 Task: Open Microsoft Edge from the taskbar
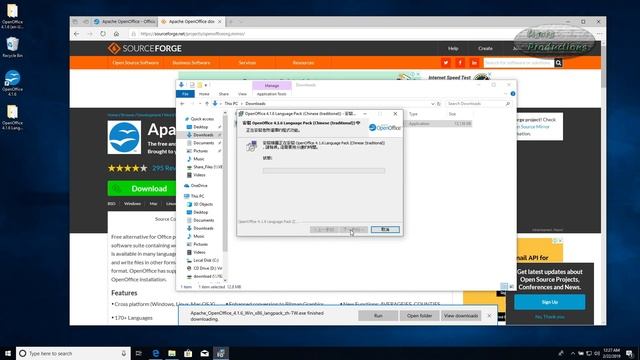point(156,353)
